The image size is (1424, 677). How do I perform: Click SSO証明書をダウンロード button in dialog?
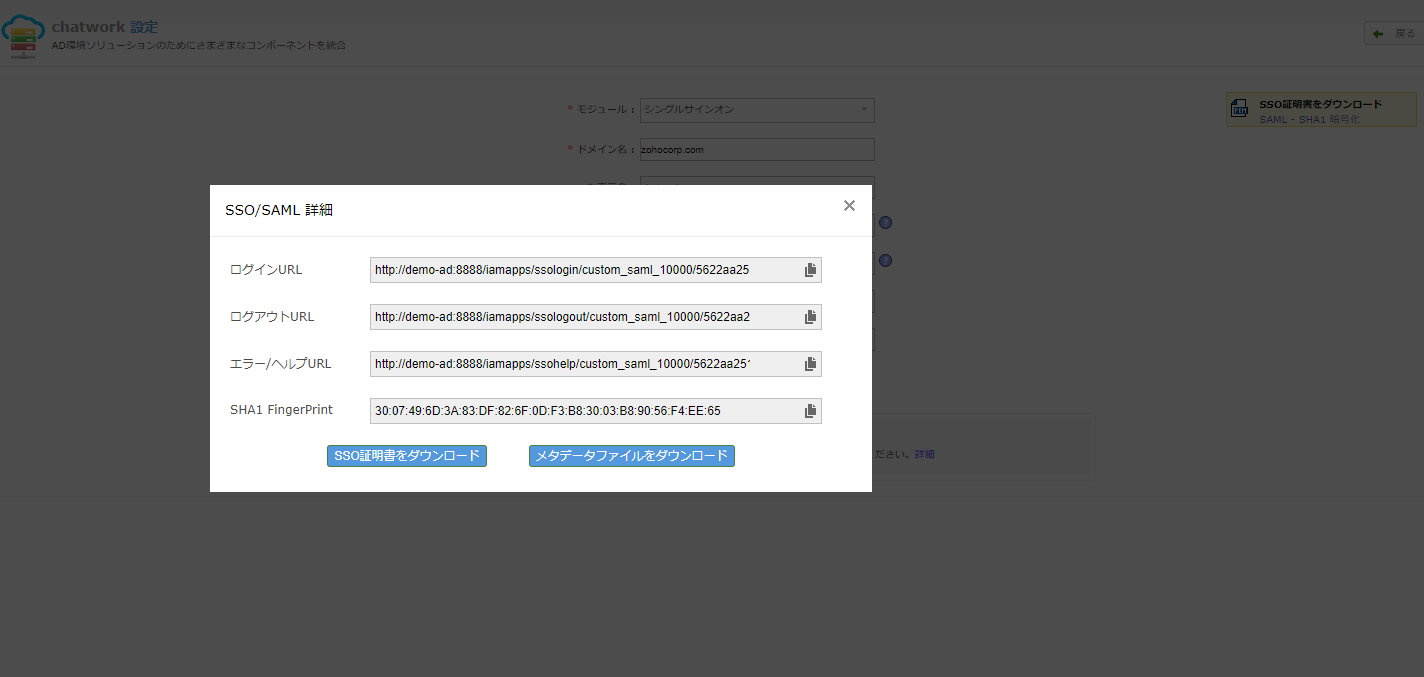[407, 456]
